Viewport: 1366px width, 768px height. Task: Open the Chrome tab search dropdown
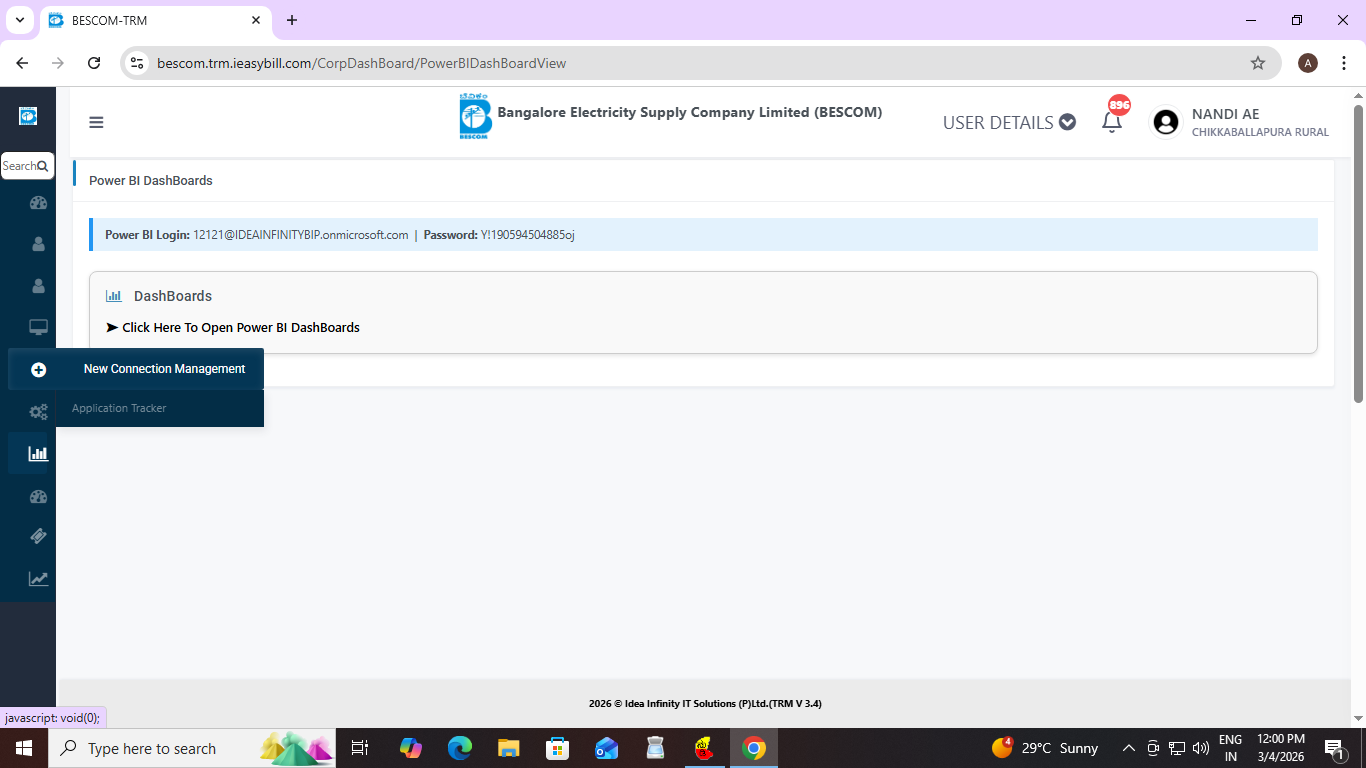click(19, 20)
